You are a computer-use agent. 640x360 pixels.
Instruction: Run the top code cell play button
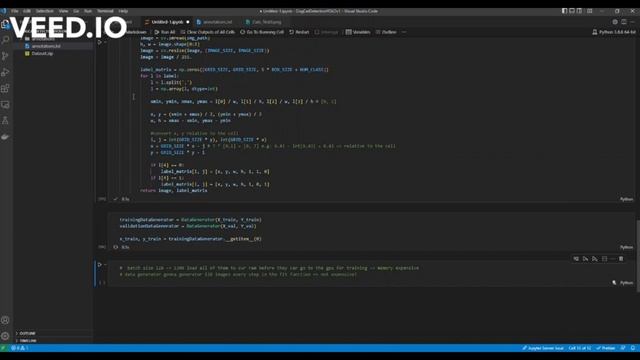pyautogui.click(x=99, y=42)
